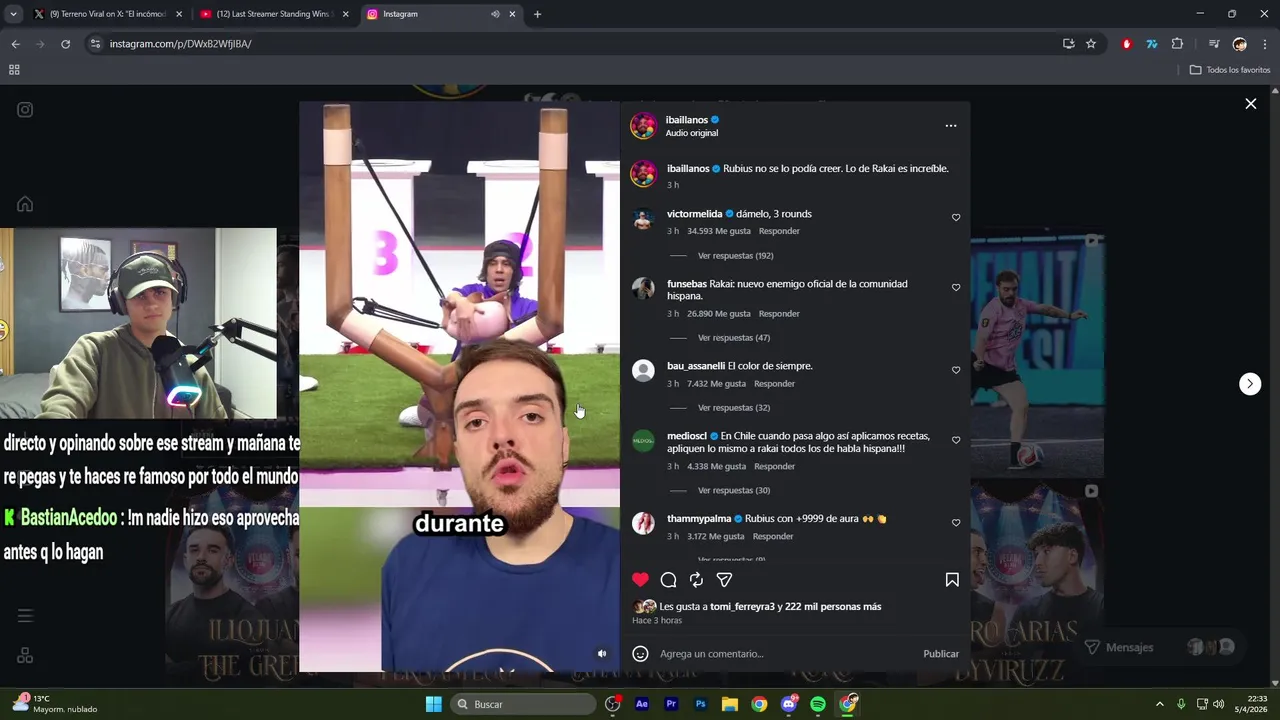Image resolution: width=1280 pixels, height=720 pixels.
Task: Open the tab search dropdown
Action: (13, 14)
